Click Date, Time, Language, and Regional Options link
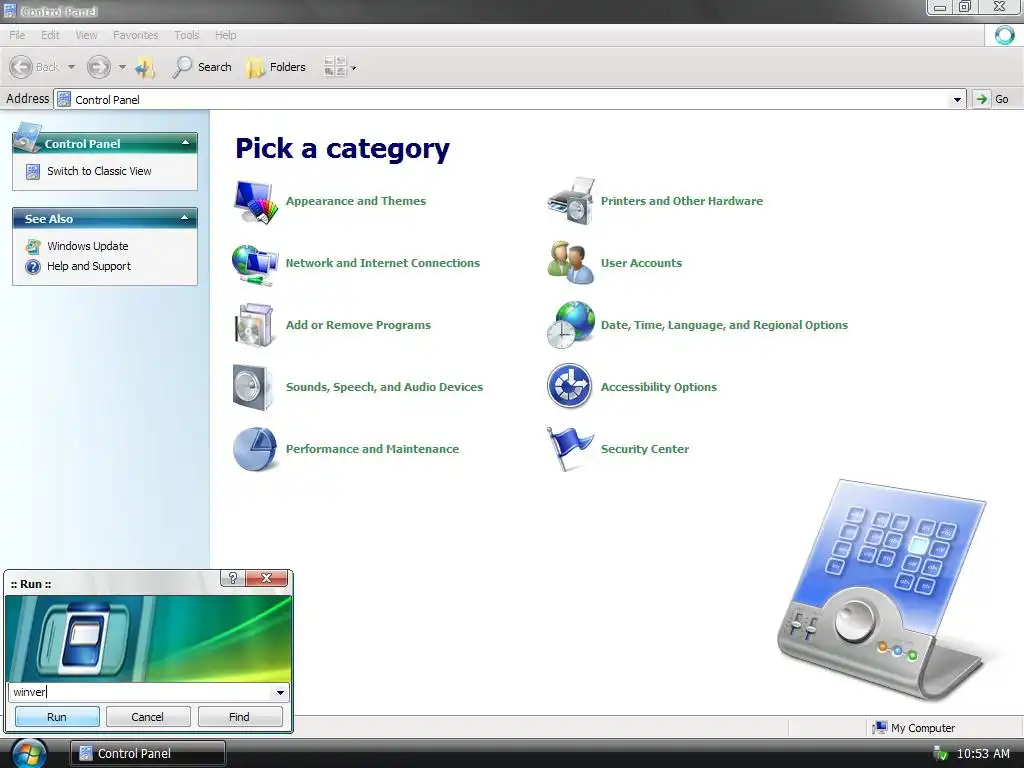Screen dimensions: 1024x768 724,325
